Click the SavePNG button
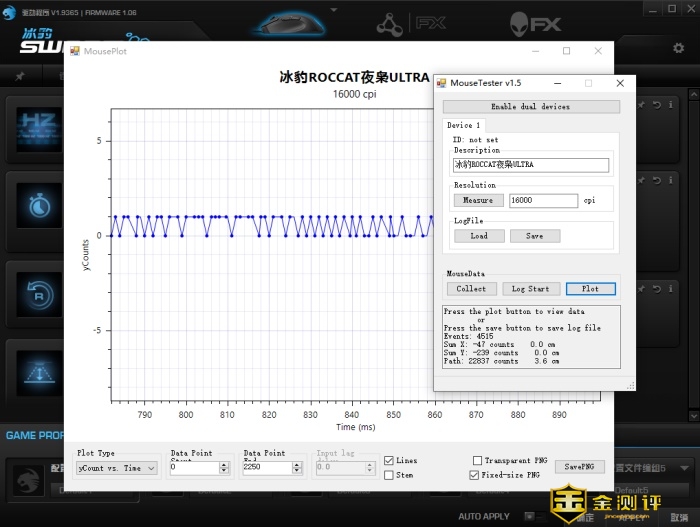The height and width of the screenshot is (527, 700). 580,467
